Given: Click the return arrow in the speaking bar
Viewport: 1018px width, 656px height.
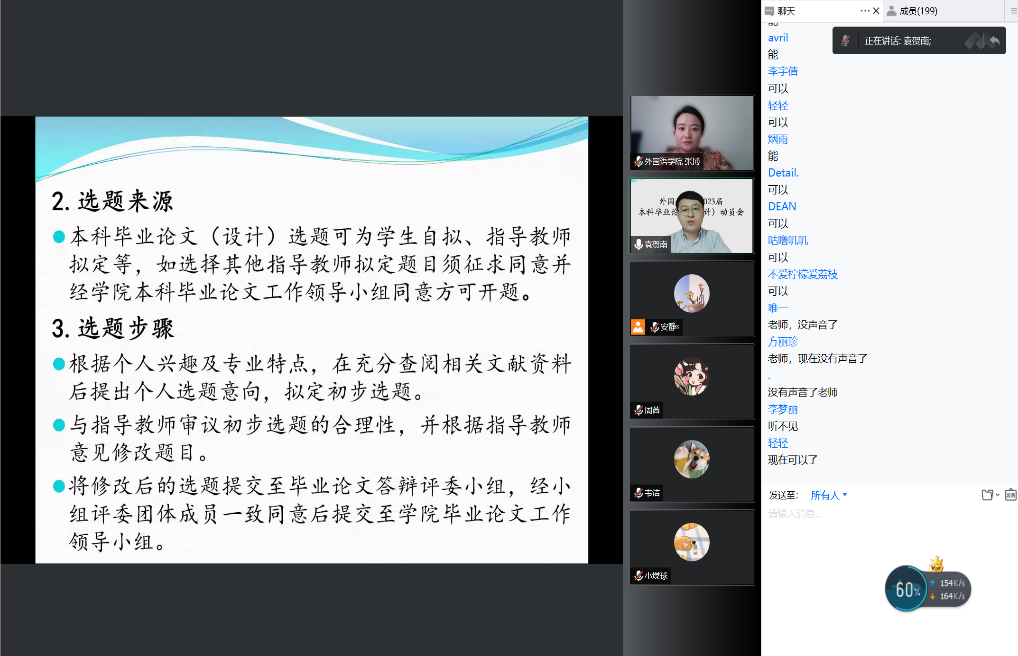Looking at the screenshot, I should pos(994,41).
